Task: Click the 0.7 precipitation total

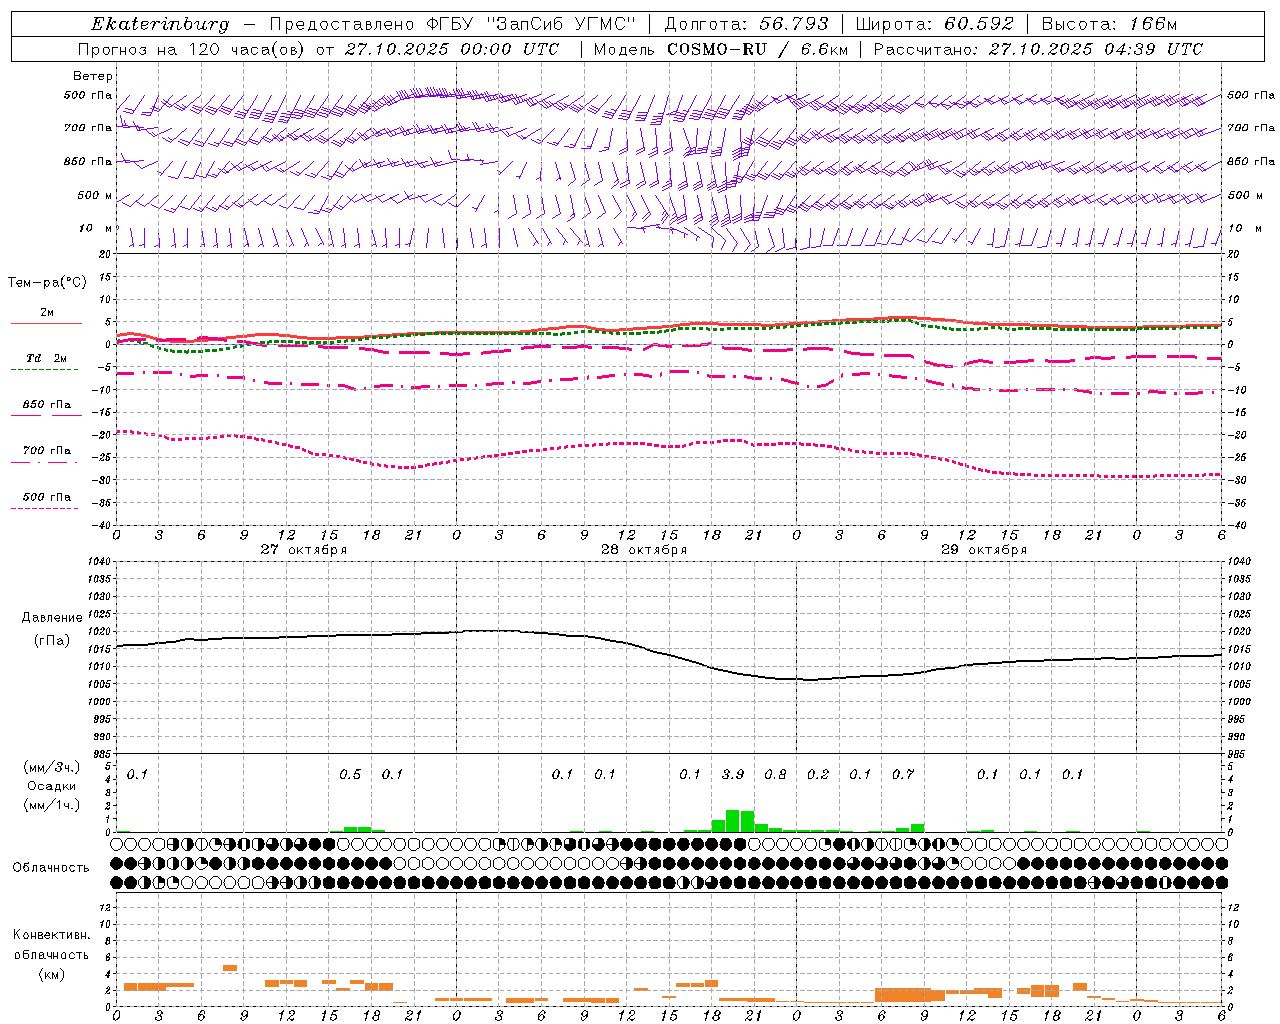Action: click(903, 775)
